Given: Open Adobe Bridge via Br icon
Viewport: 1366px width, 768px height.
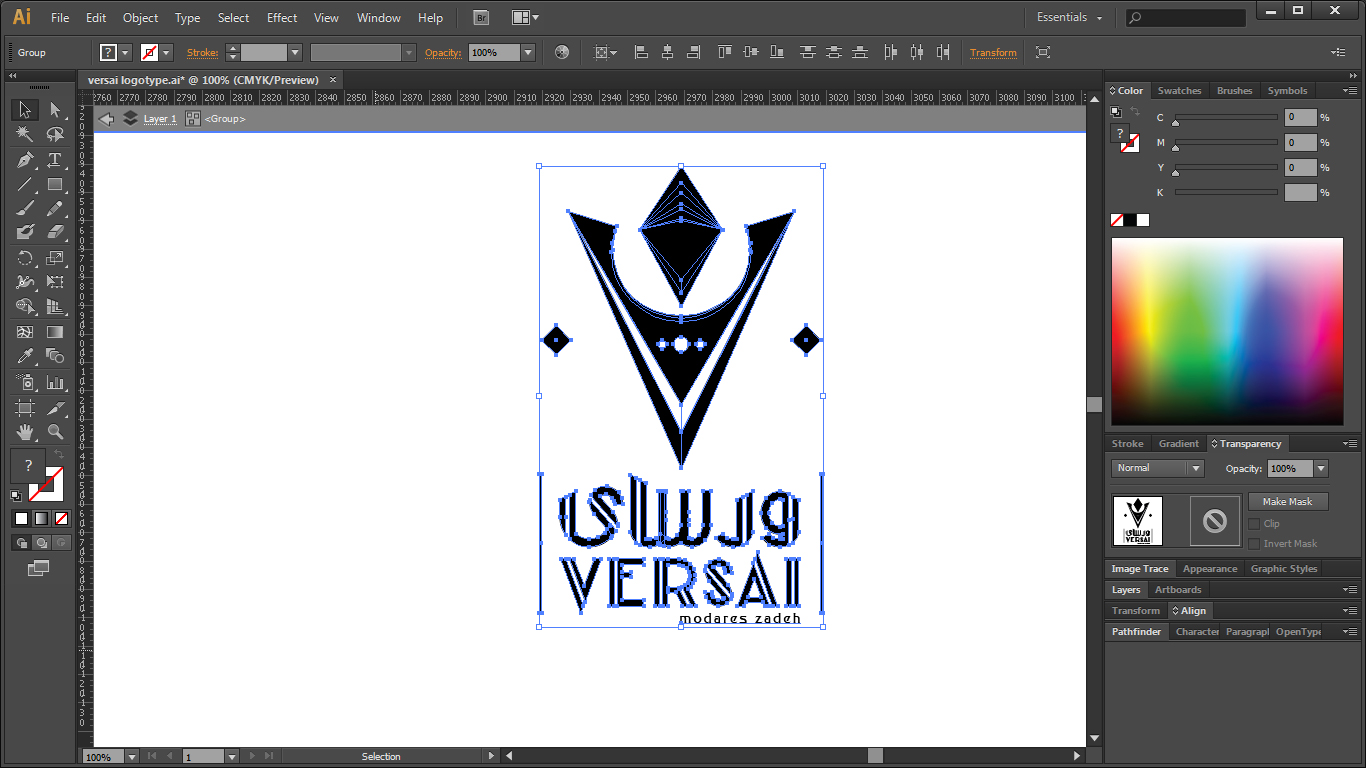Looking at the screenshot, I should pos(481,17).
